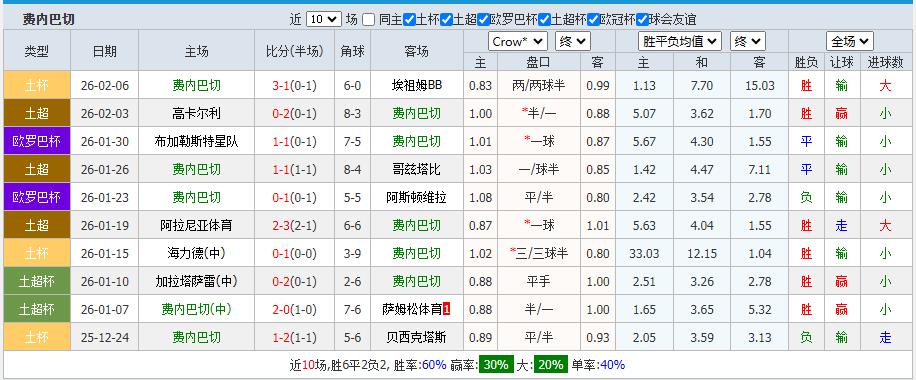Open the 胜平负均值 dropdown
Screen dimensions: 916x380
point(680,42)
